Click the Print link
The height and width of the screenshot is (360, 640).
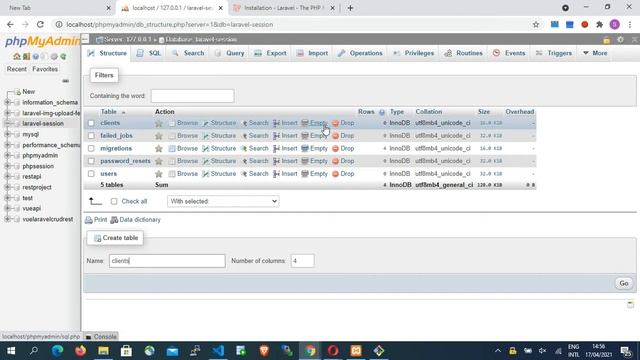tap(96, 220)
